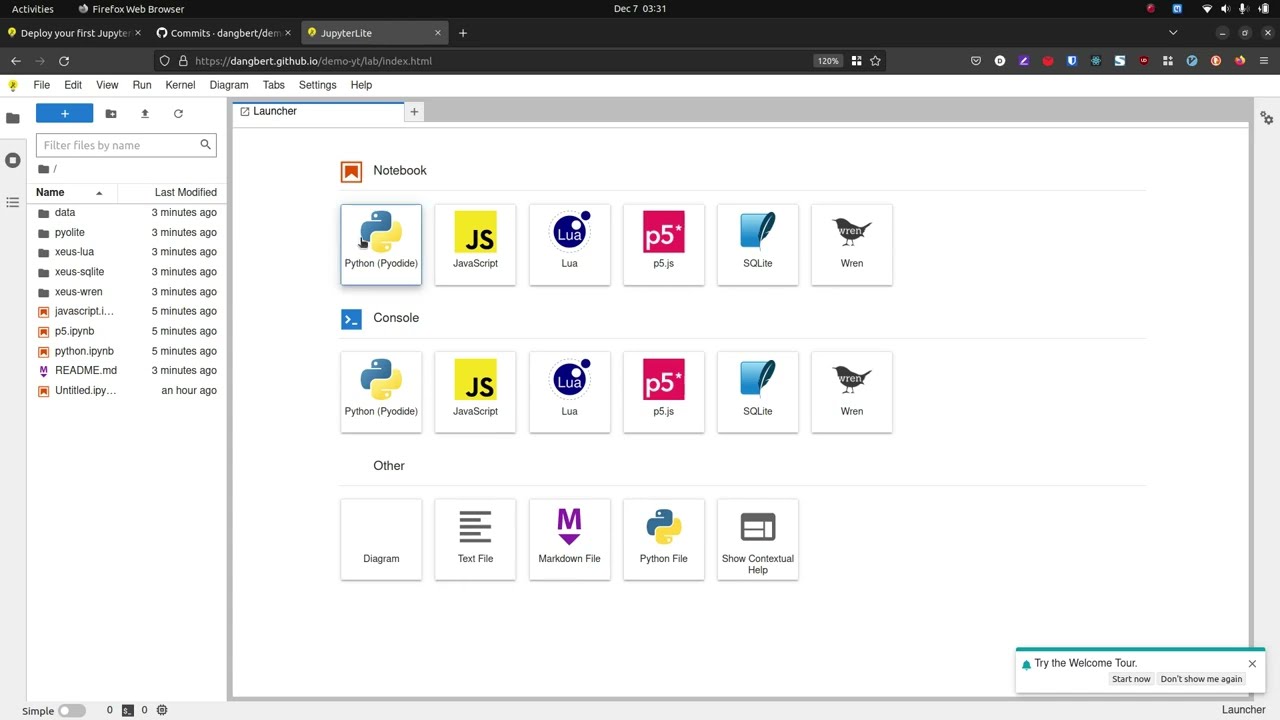The height and width of the screenshot is (720, 1280).
Task: Open Lua console
Action: (569, 392)
